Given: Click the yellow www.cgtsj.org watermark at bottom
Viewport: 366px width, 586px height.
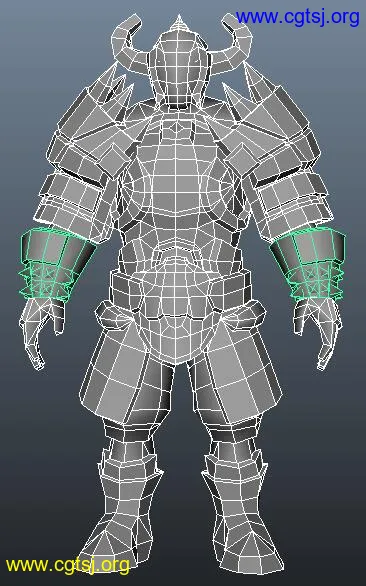Looking at the screenshot, I should 68,565.
